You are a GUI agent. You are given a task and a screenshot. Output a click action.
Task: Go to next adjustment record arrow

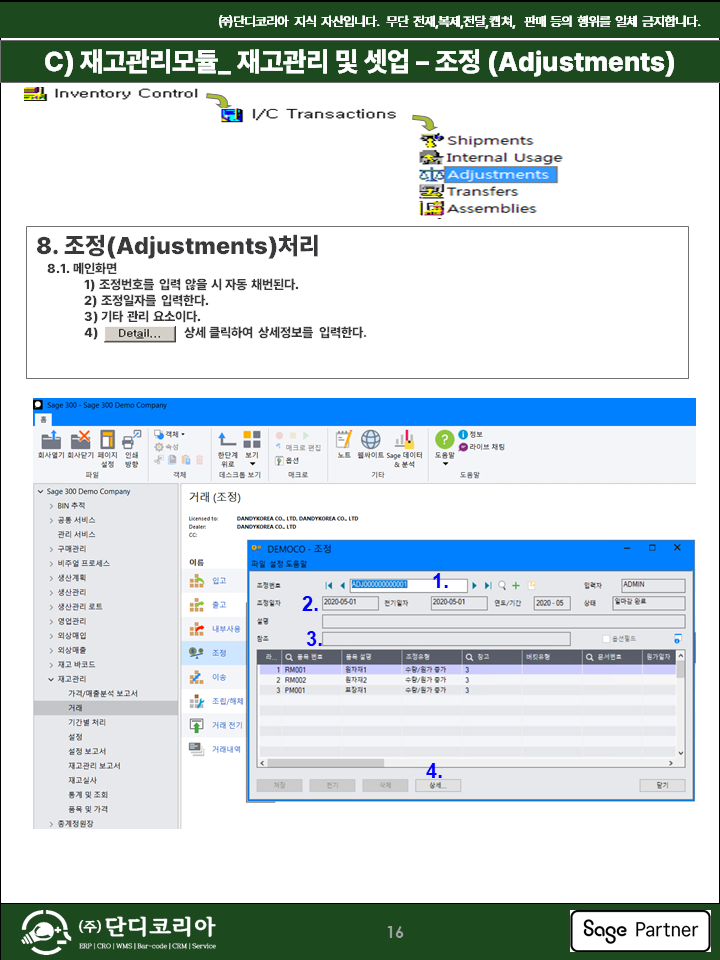point(474,585)
